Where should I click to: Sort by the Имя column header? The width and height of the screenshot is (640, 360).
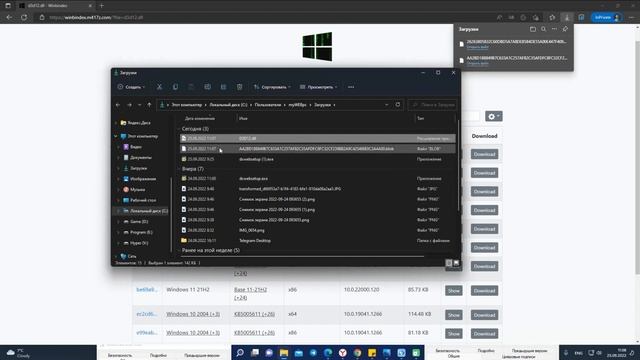click(243, 118)
